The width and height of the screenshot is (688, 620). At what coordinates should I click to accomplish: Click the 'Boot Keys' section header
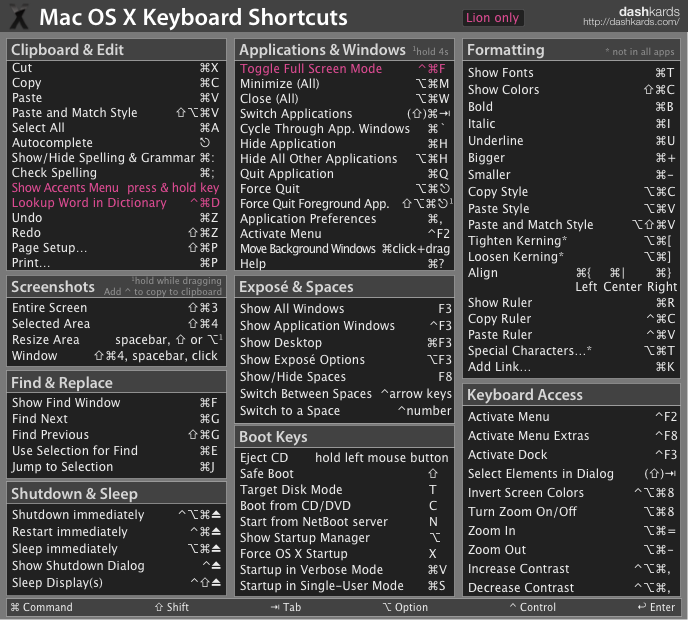344,437
